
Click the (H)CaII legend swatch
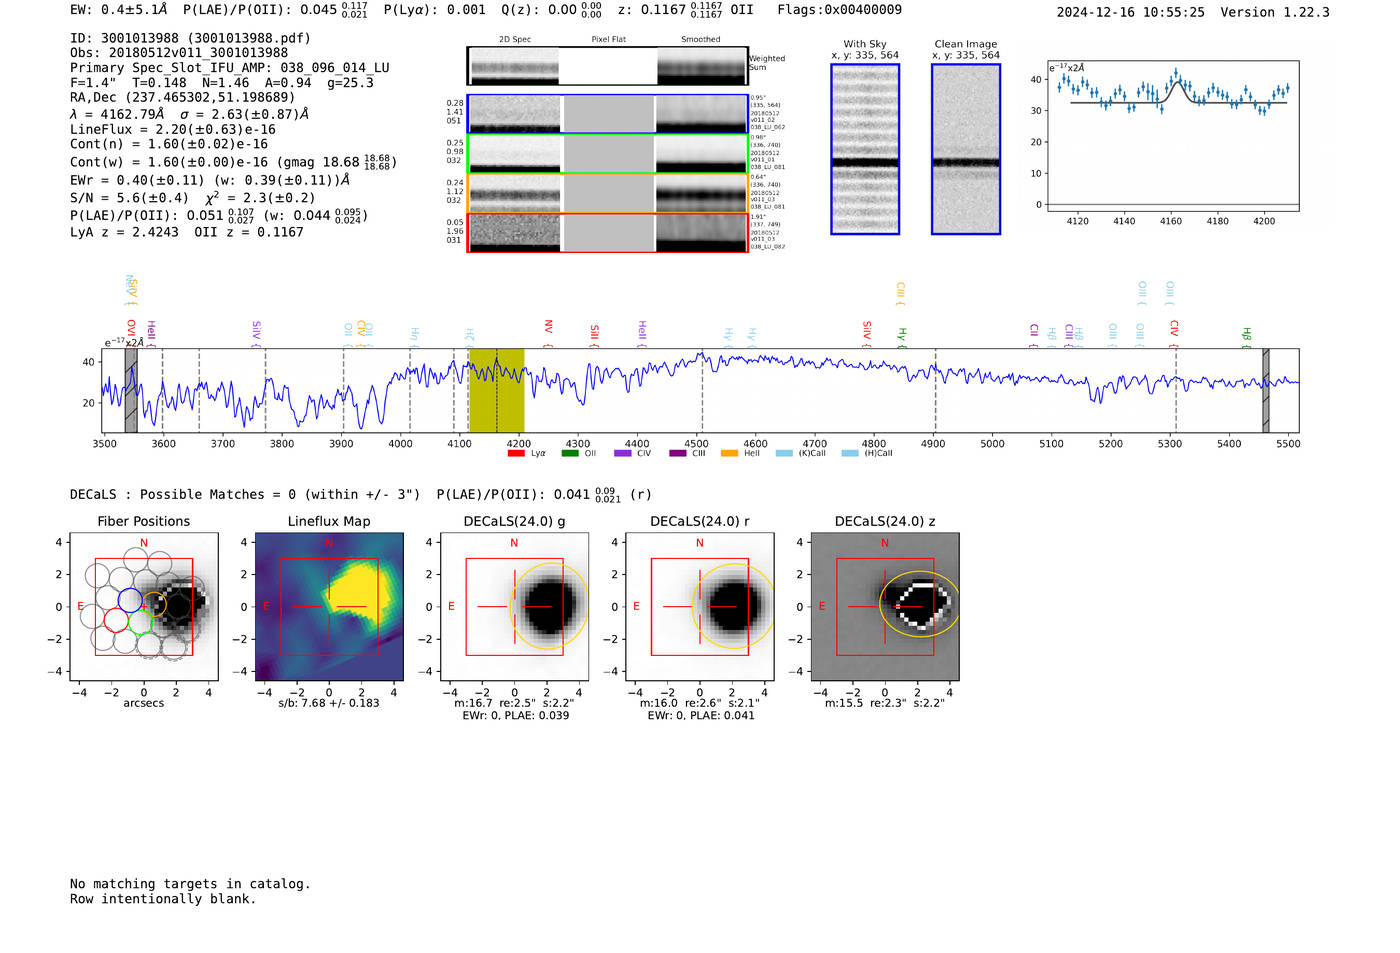pos(850,453)
